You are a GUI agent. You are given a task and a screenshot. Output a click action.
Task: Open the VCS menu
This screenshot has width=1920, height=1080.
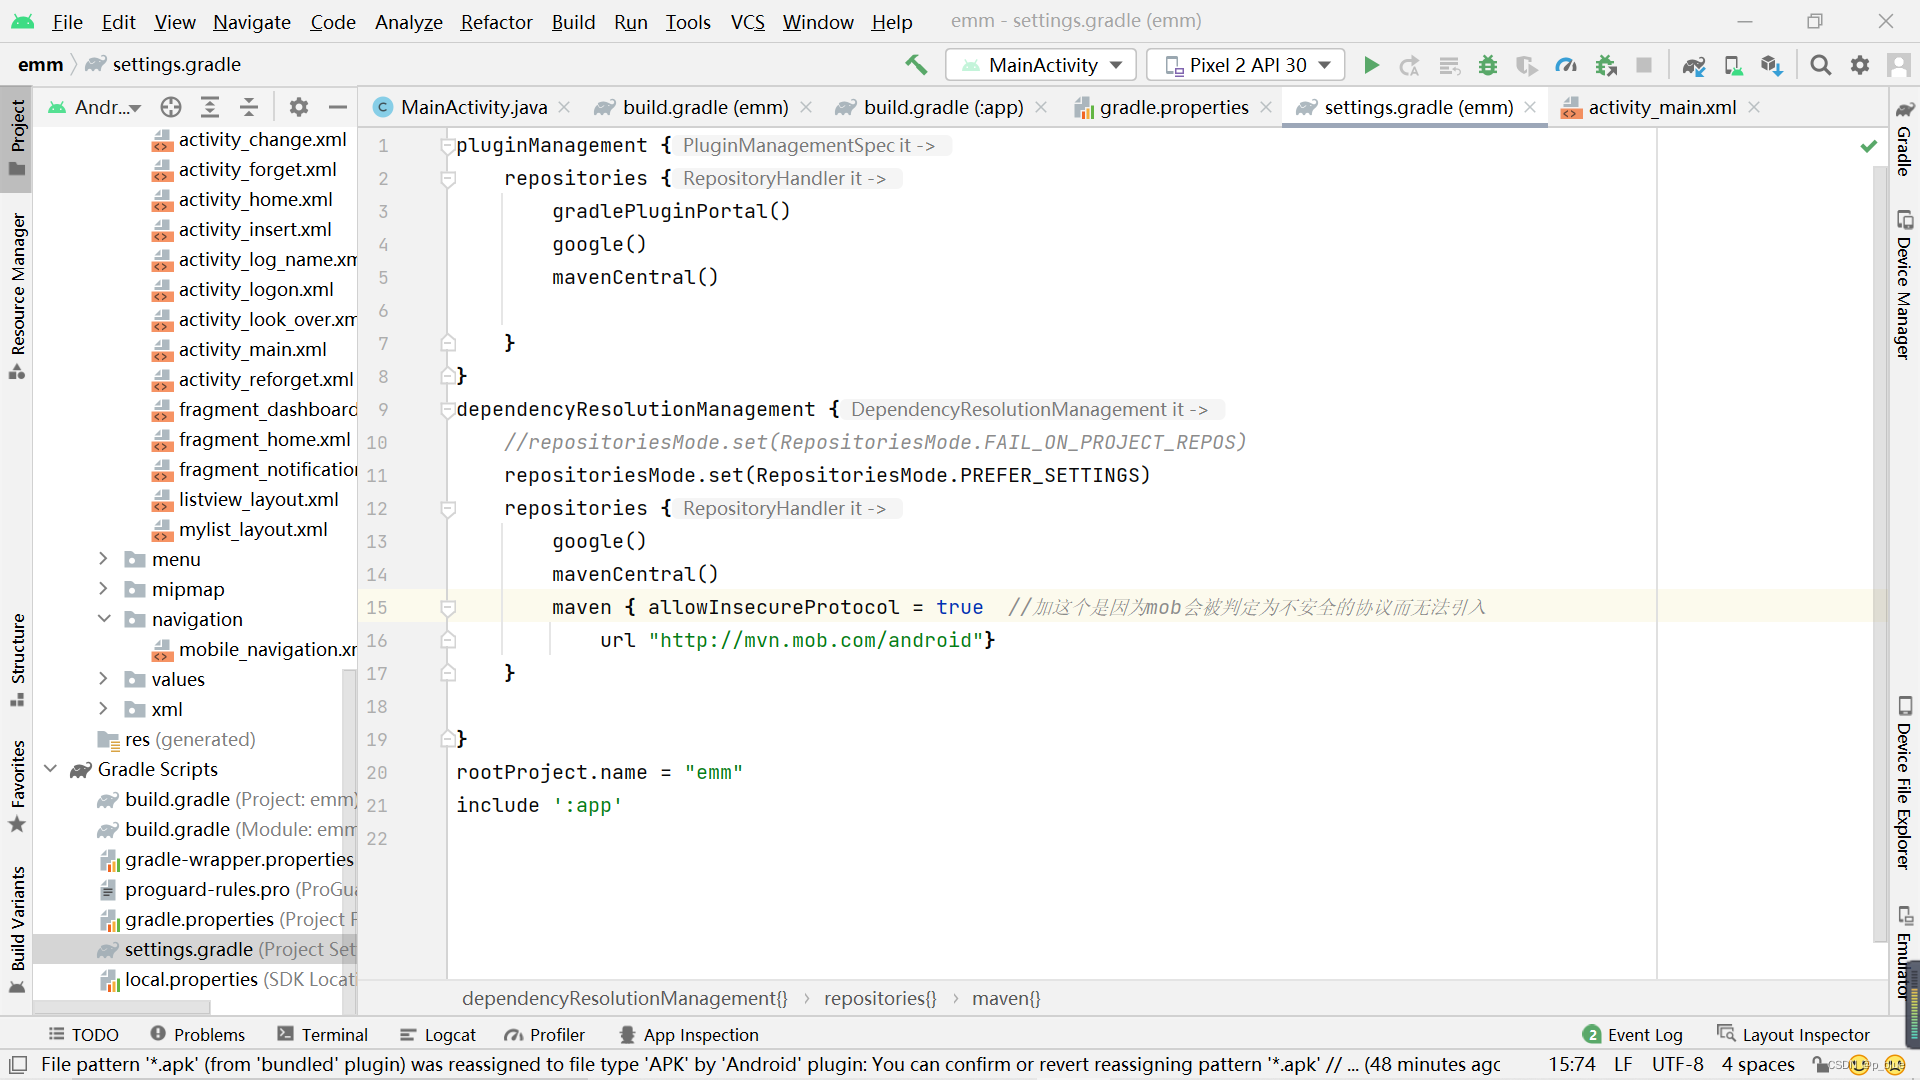pyautogui.click(x=747, y=22)
